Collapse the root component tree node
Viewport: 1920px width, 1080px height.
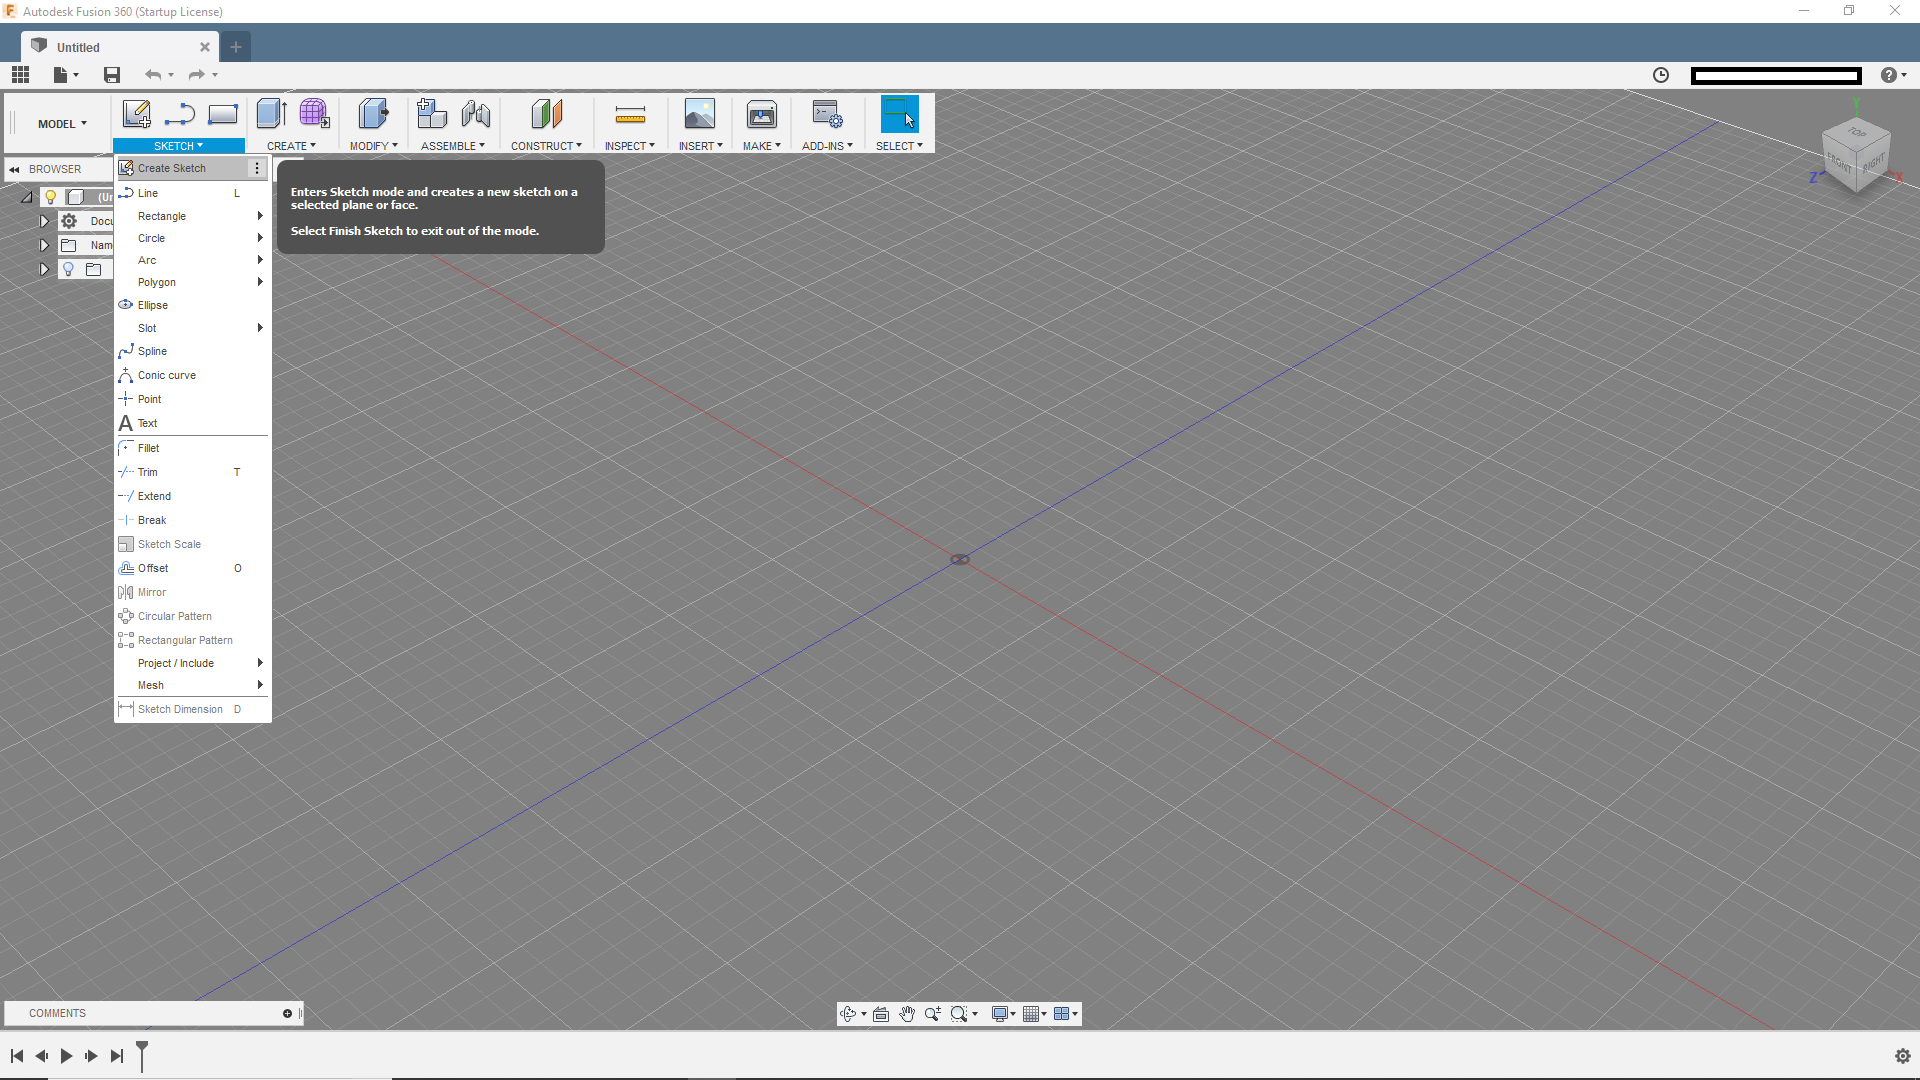[x=27, y=197]
